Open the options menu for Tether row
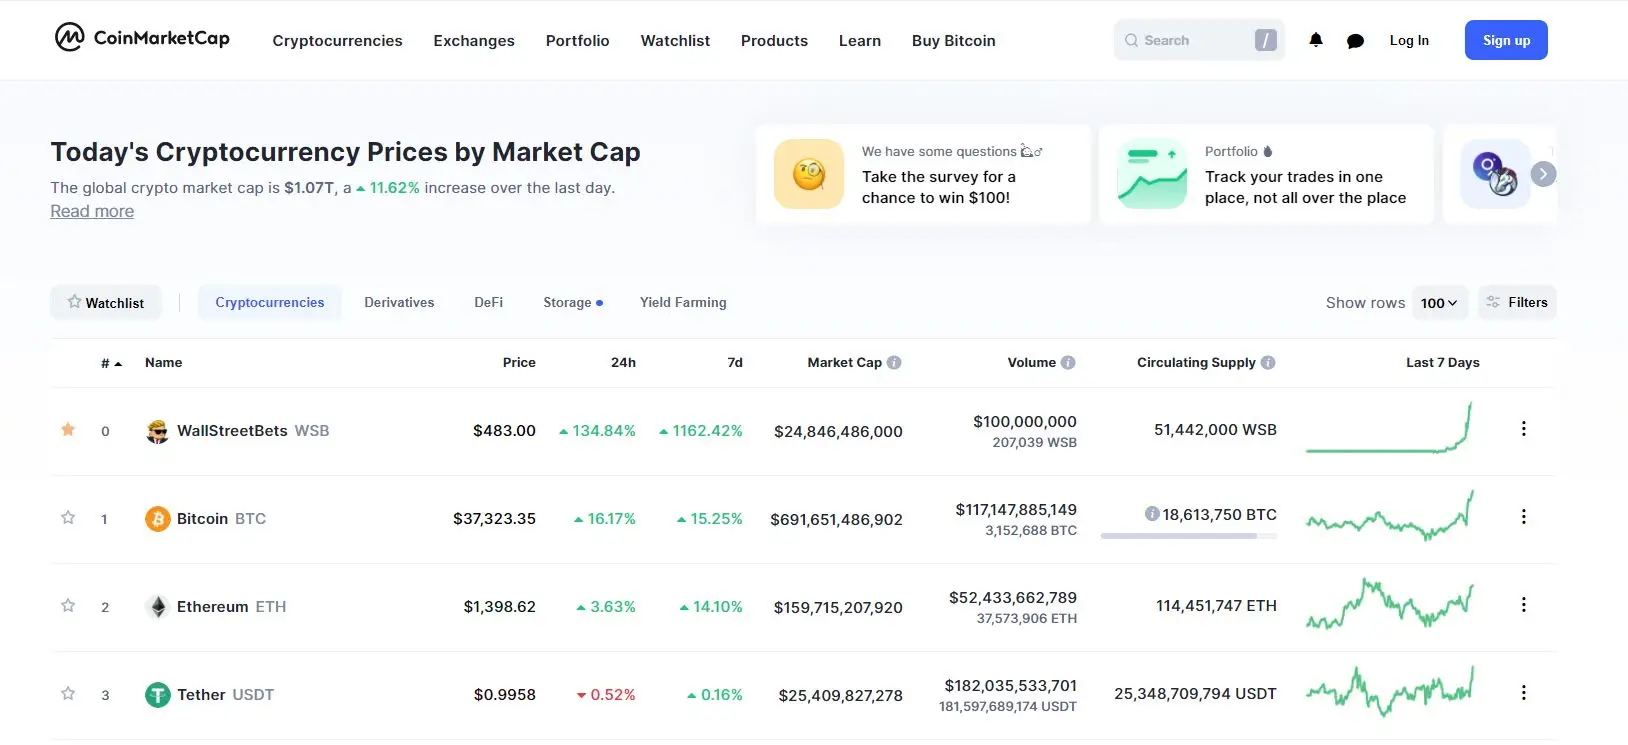Viewport: 1628px width, 745px height. 1524,692
